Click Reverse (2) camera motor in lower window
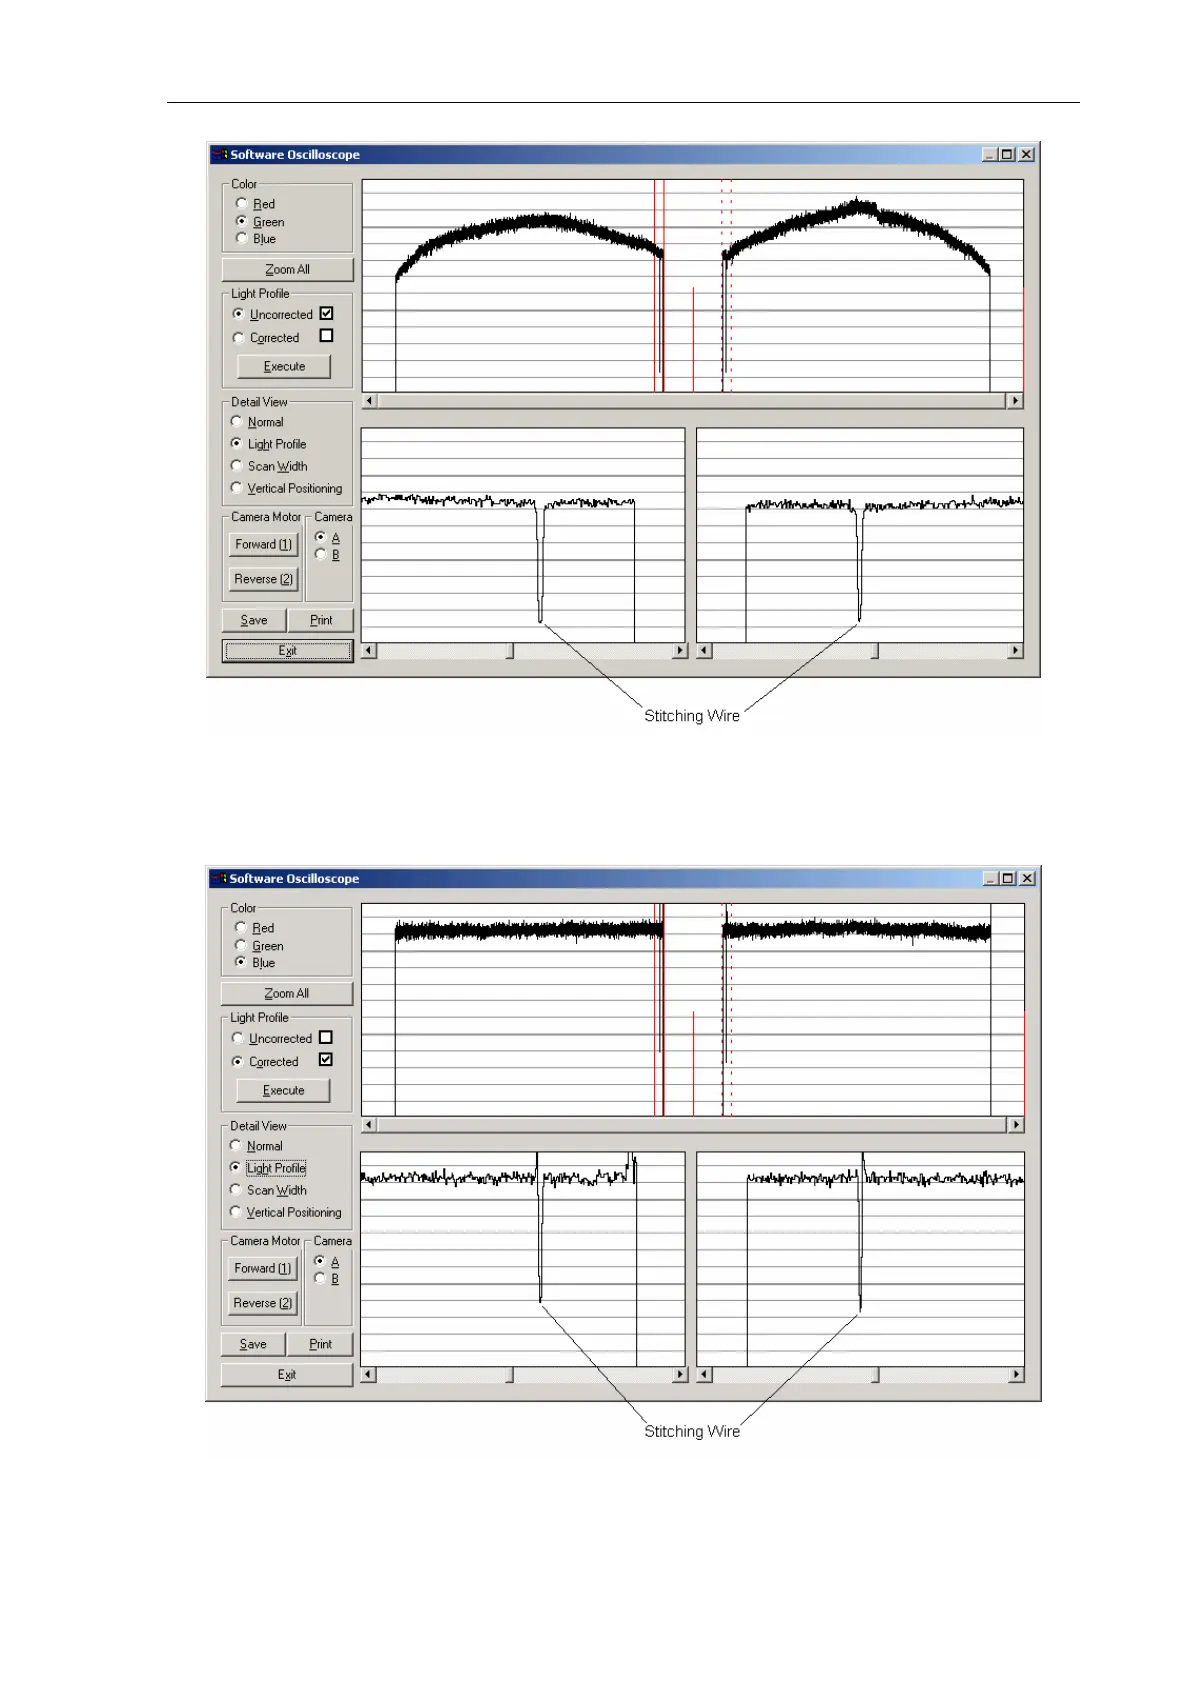 click(263, 1303)
